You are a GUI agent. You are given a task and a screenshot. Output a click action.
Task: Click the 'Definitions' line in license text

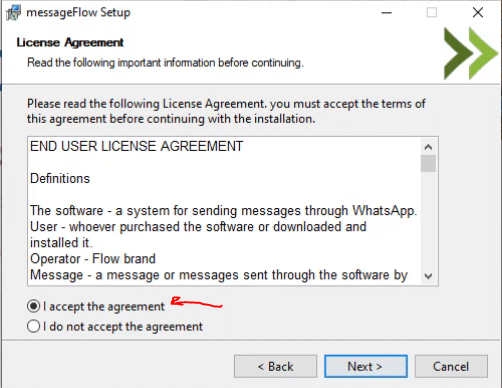point(60,179)
